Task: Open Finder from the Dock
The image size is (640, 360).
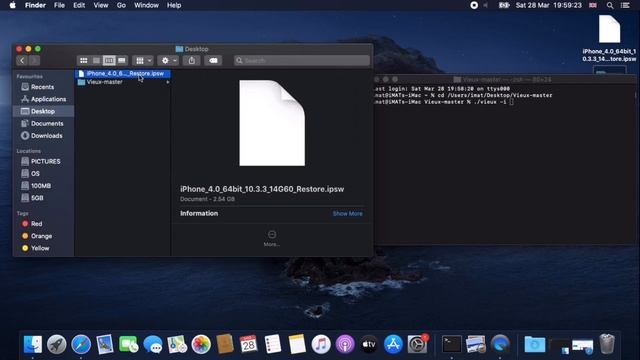Action: click(33, 344)
